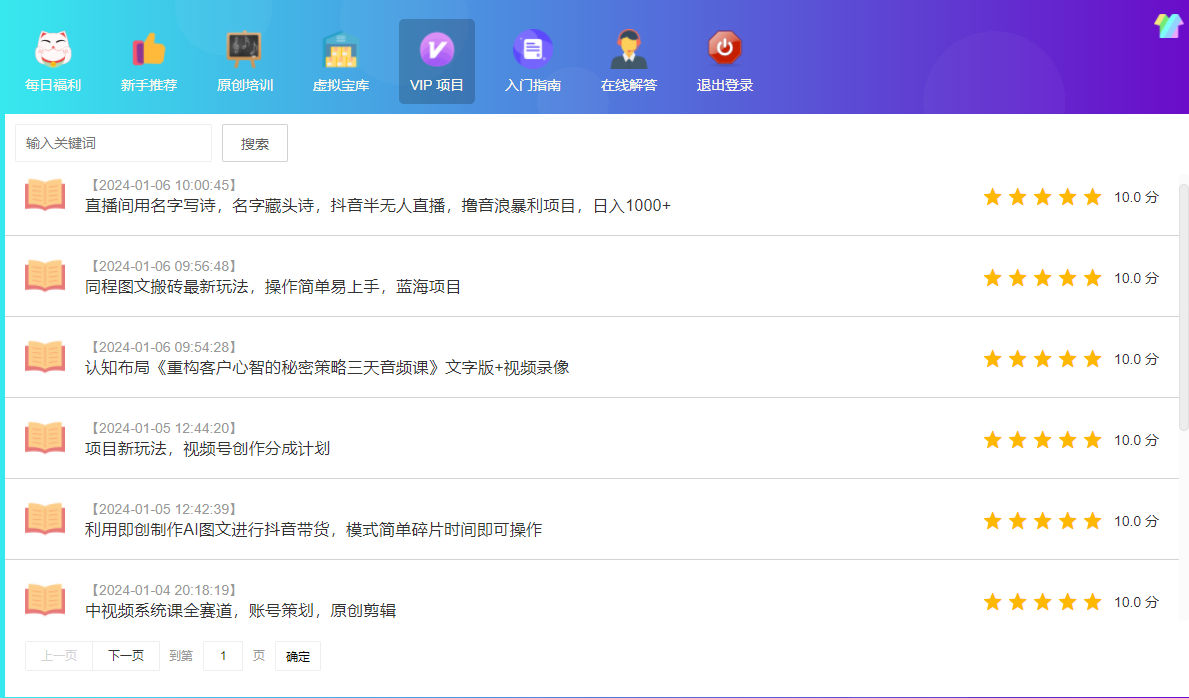Image resolution: width=1189 pixels, height=698 pixels.
Task: Click the page number input box
Action: point(223,656)
